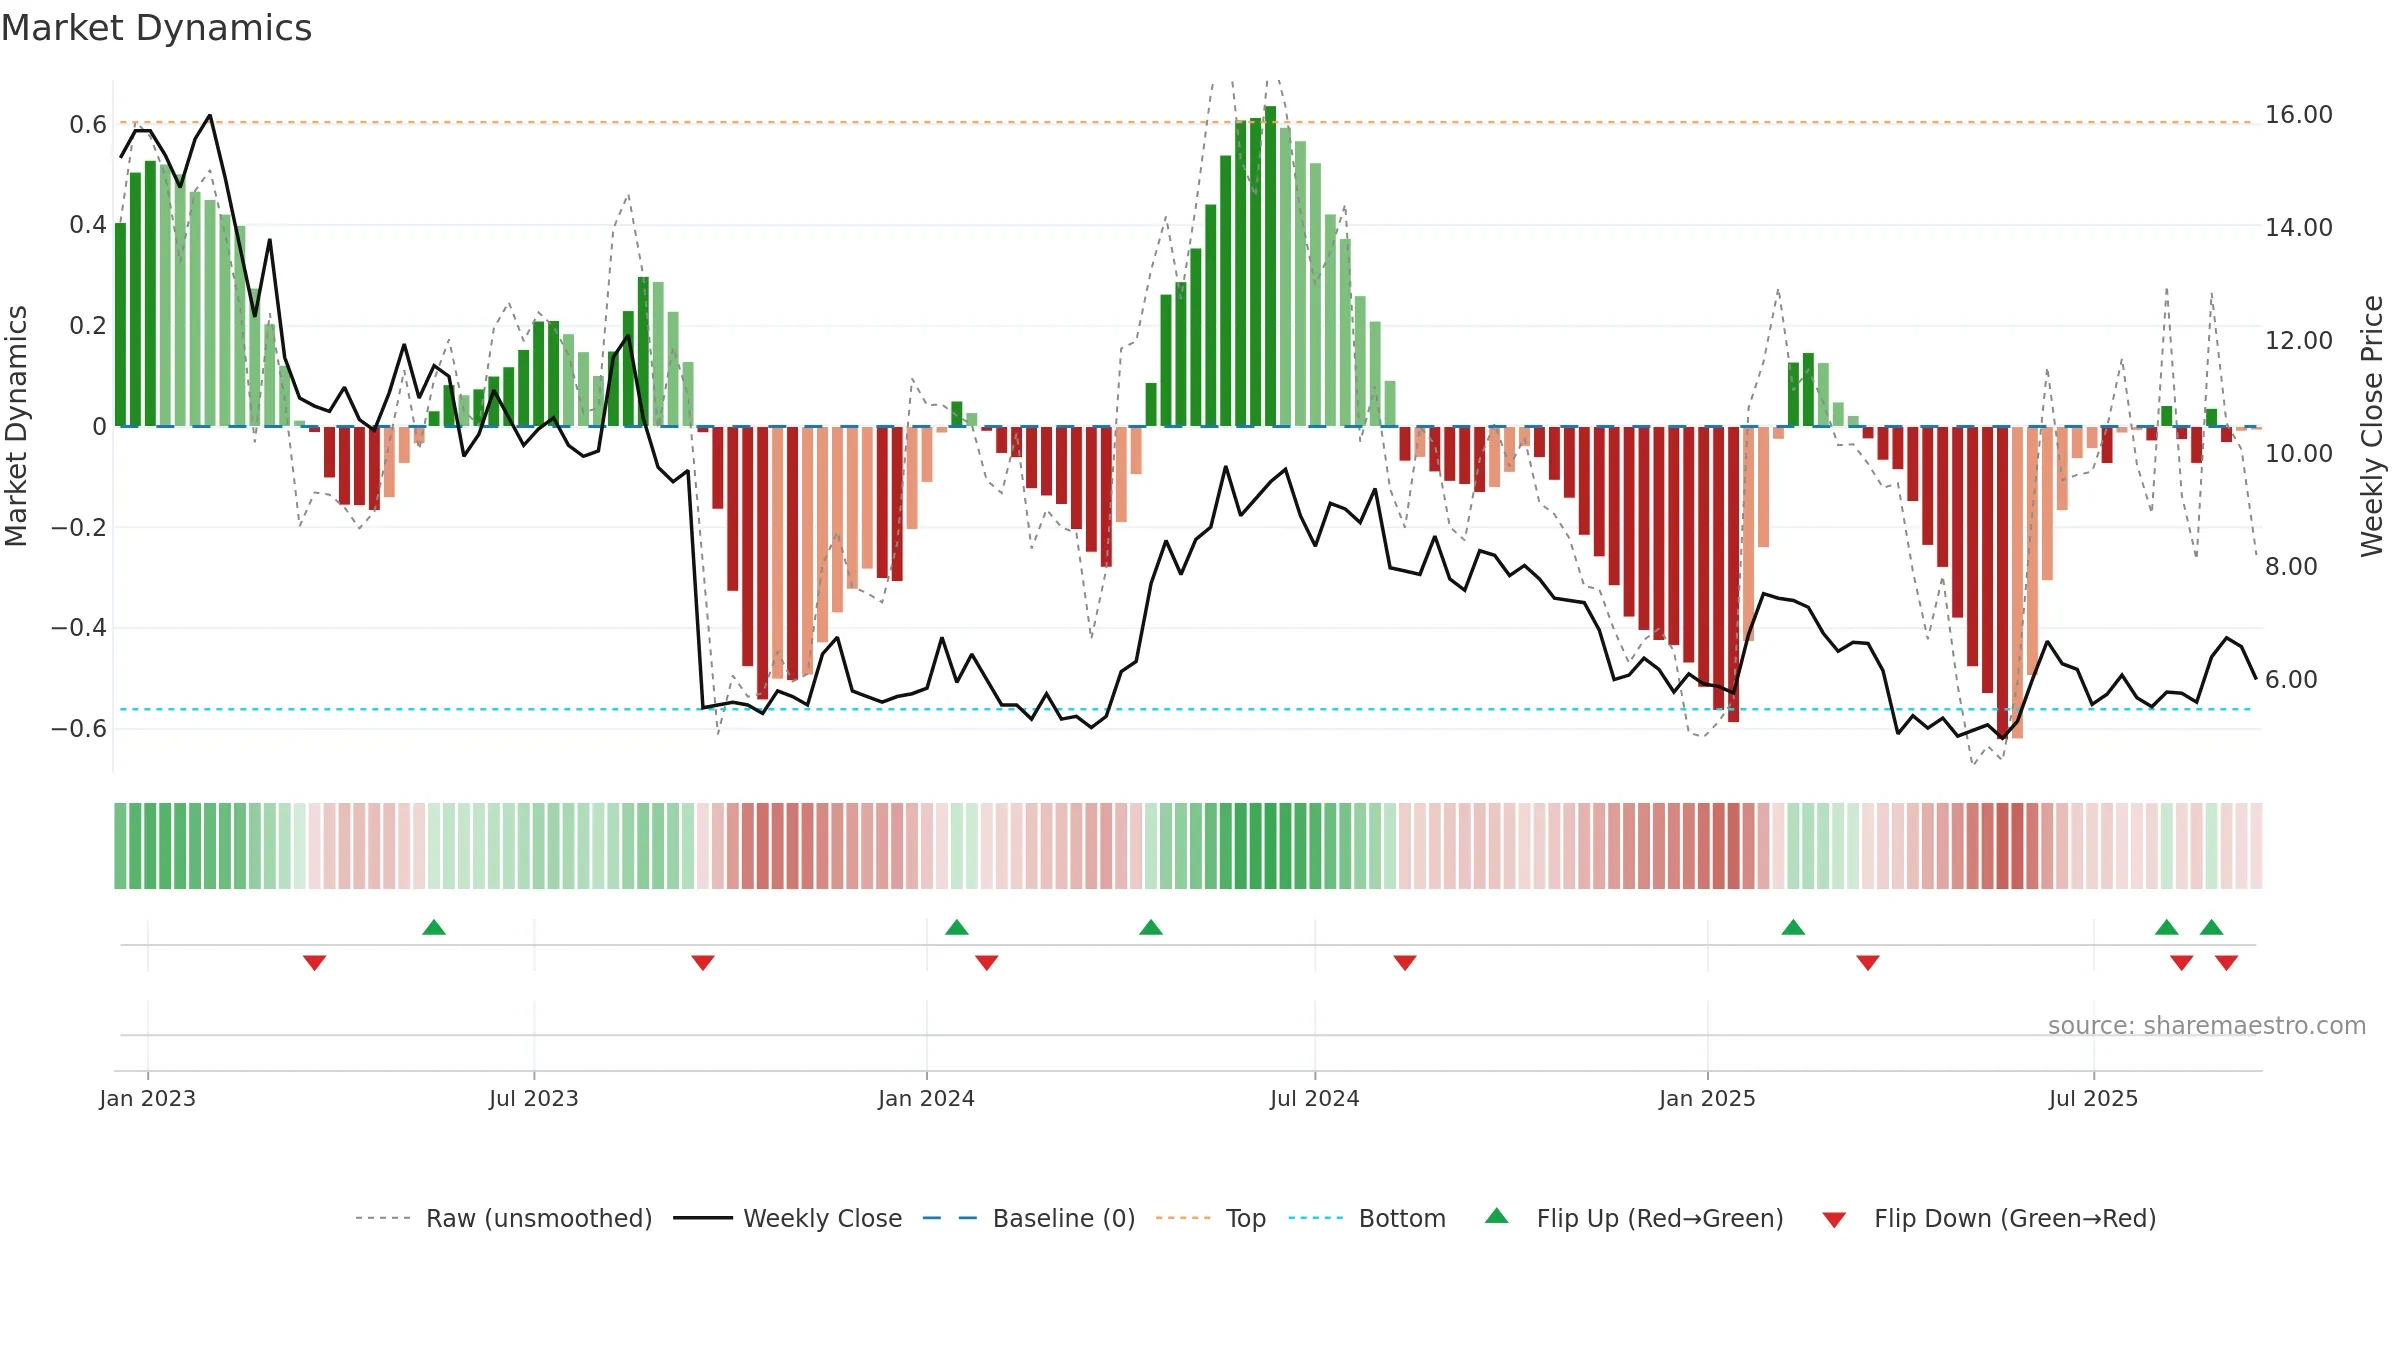The width and height of the screenshot is (2400, 1350).
Task: Click the −0.6 left axis tick
Action: coord(79,729)
